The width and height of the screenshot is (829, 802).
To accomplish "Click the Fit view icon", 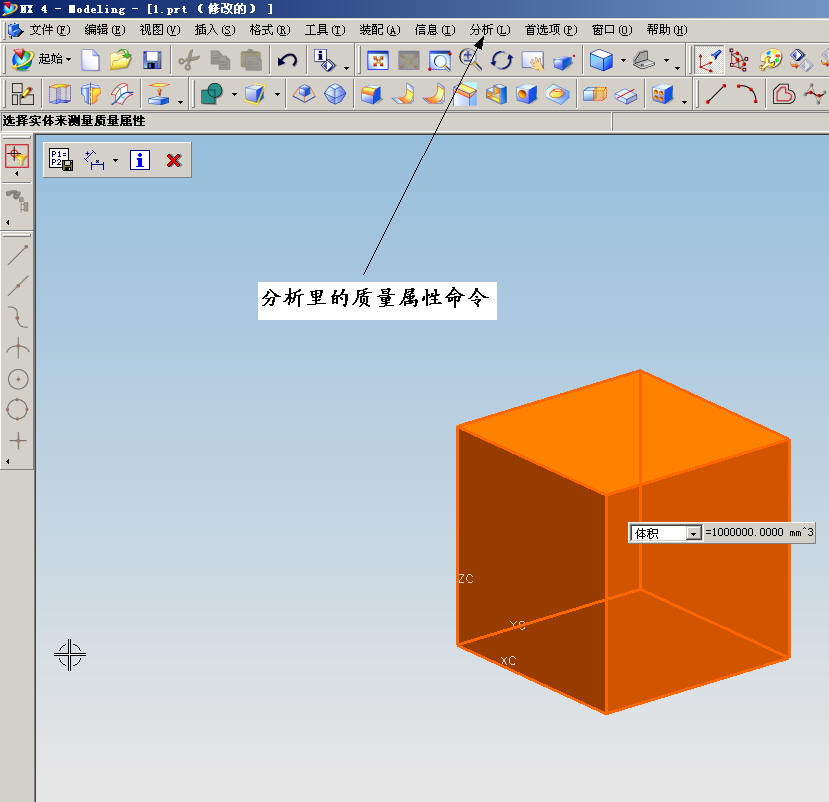I will [378, 61].
